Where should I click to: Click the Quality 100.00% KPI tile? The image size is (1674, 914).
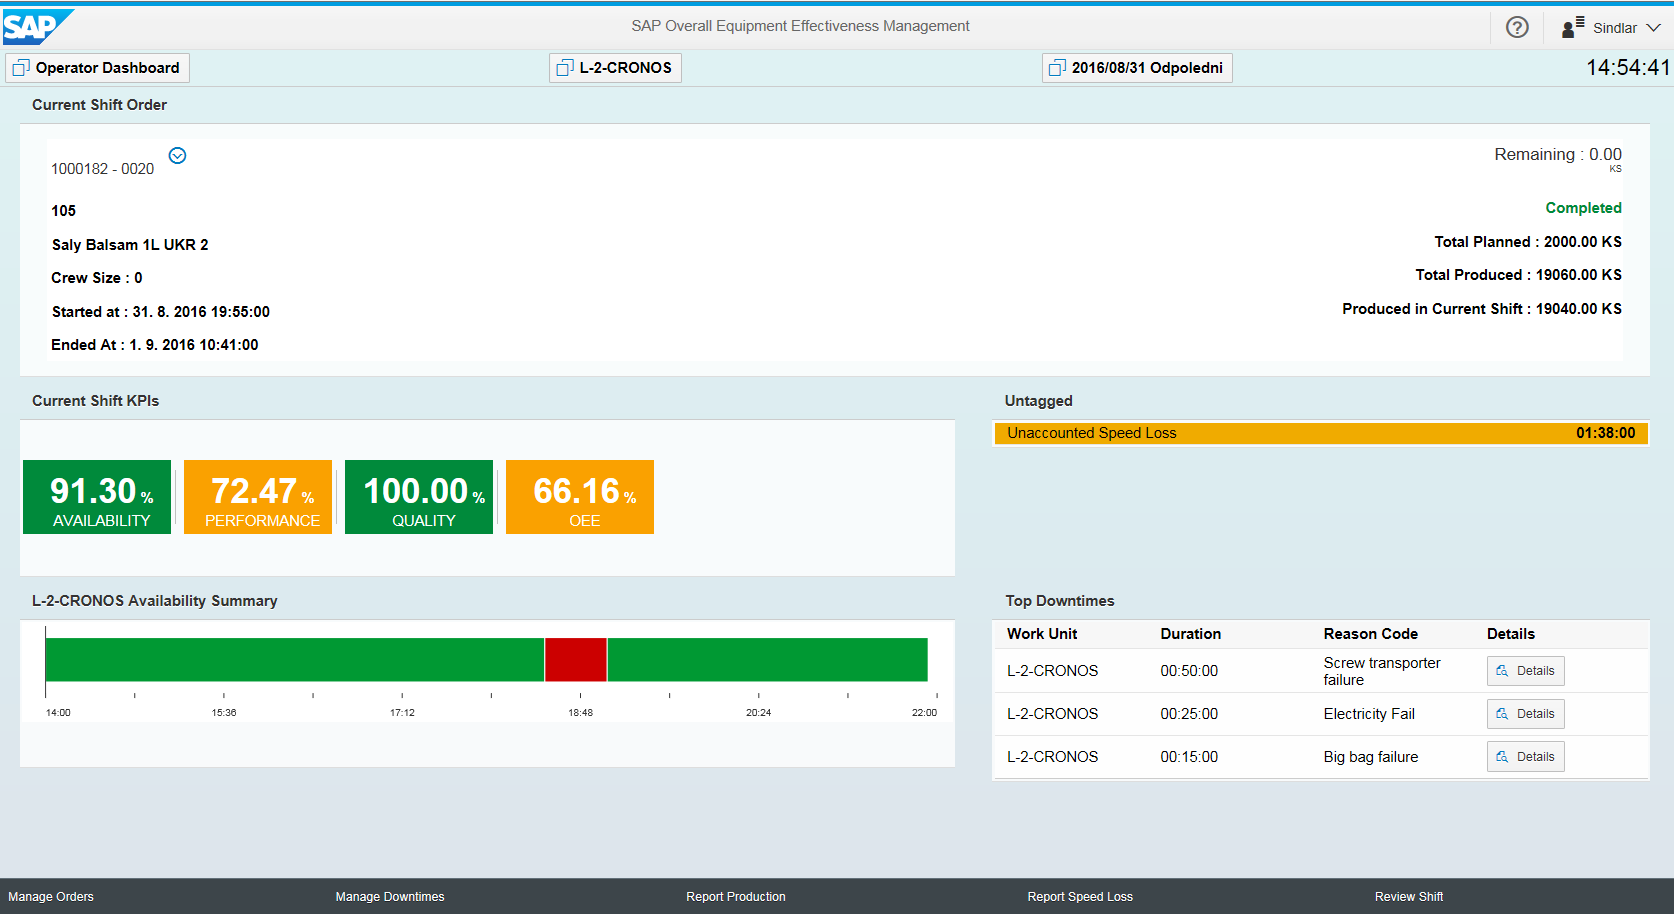(419, 497)
